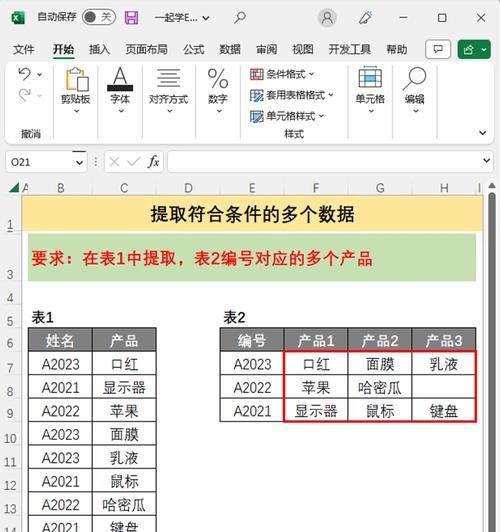The width and height of the screenshot is (500, 532).
Task: Select the 产品 header cell in 表1
Action: [124, 340]
